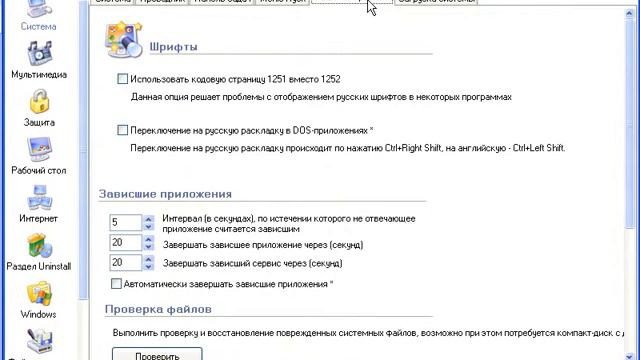
Task: Click the Проверить button
Action: [157, 355]
